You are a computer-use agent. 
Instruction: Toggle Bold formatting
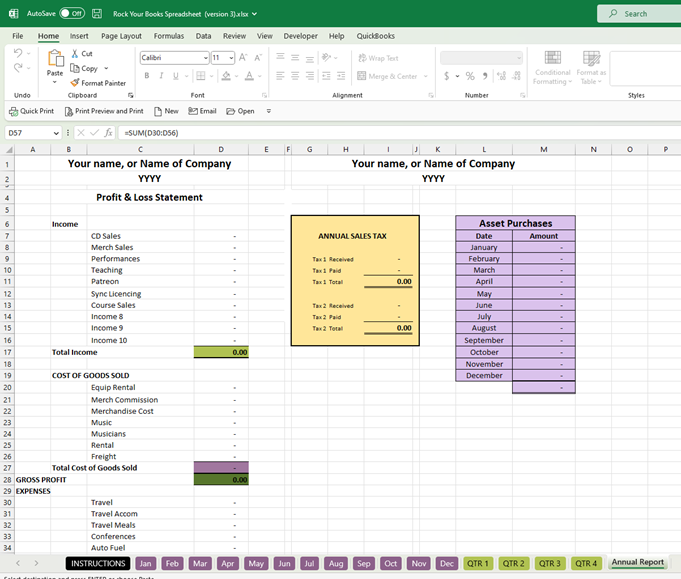146,76
